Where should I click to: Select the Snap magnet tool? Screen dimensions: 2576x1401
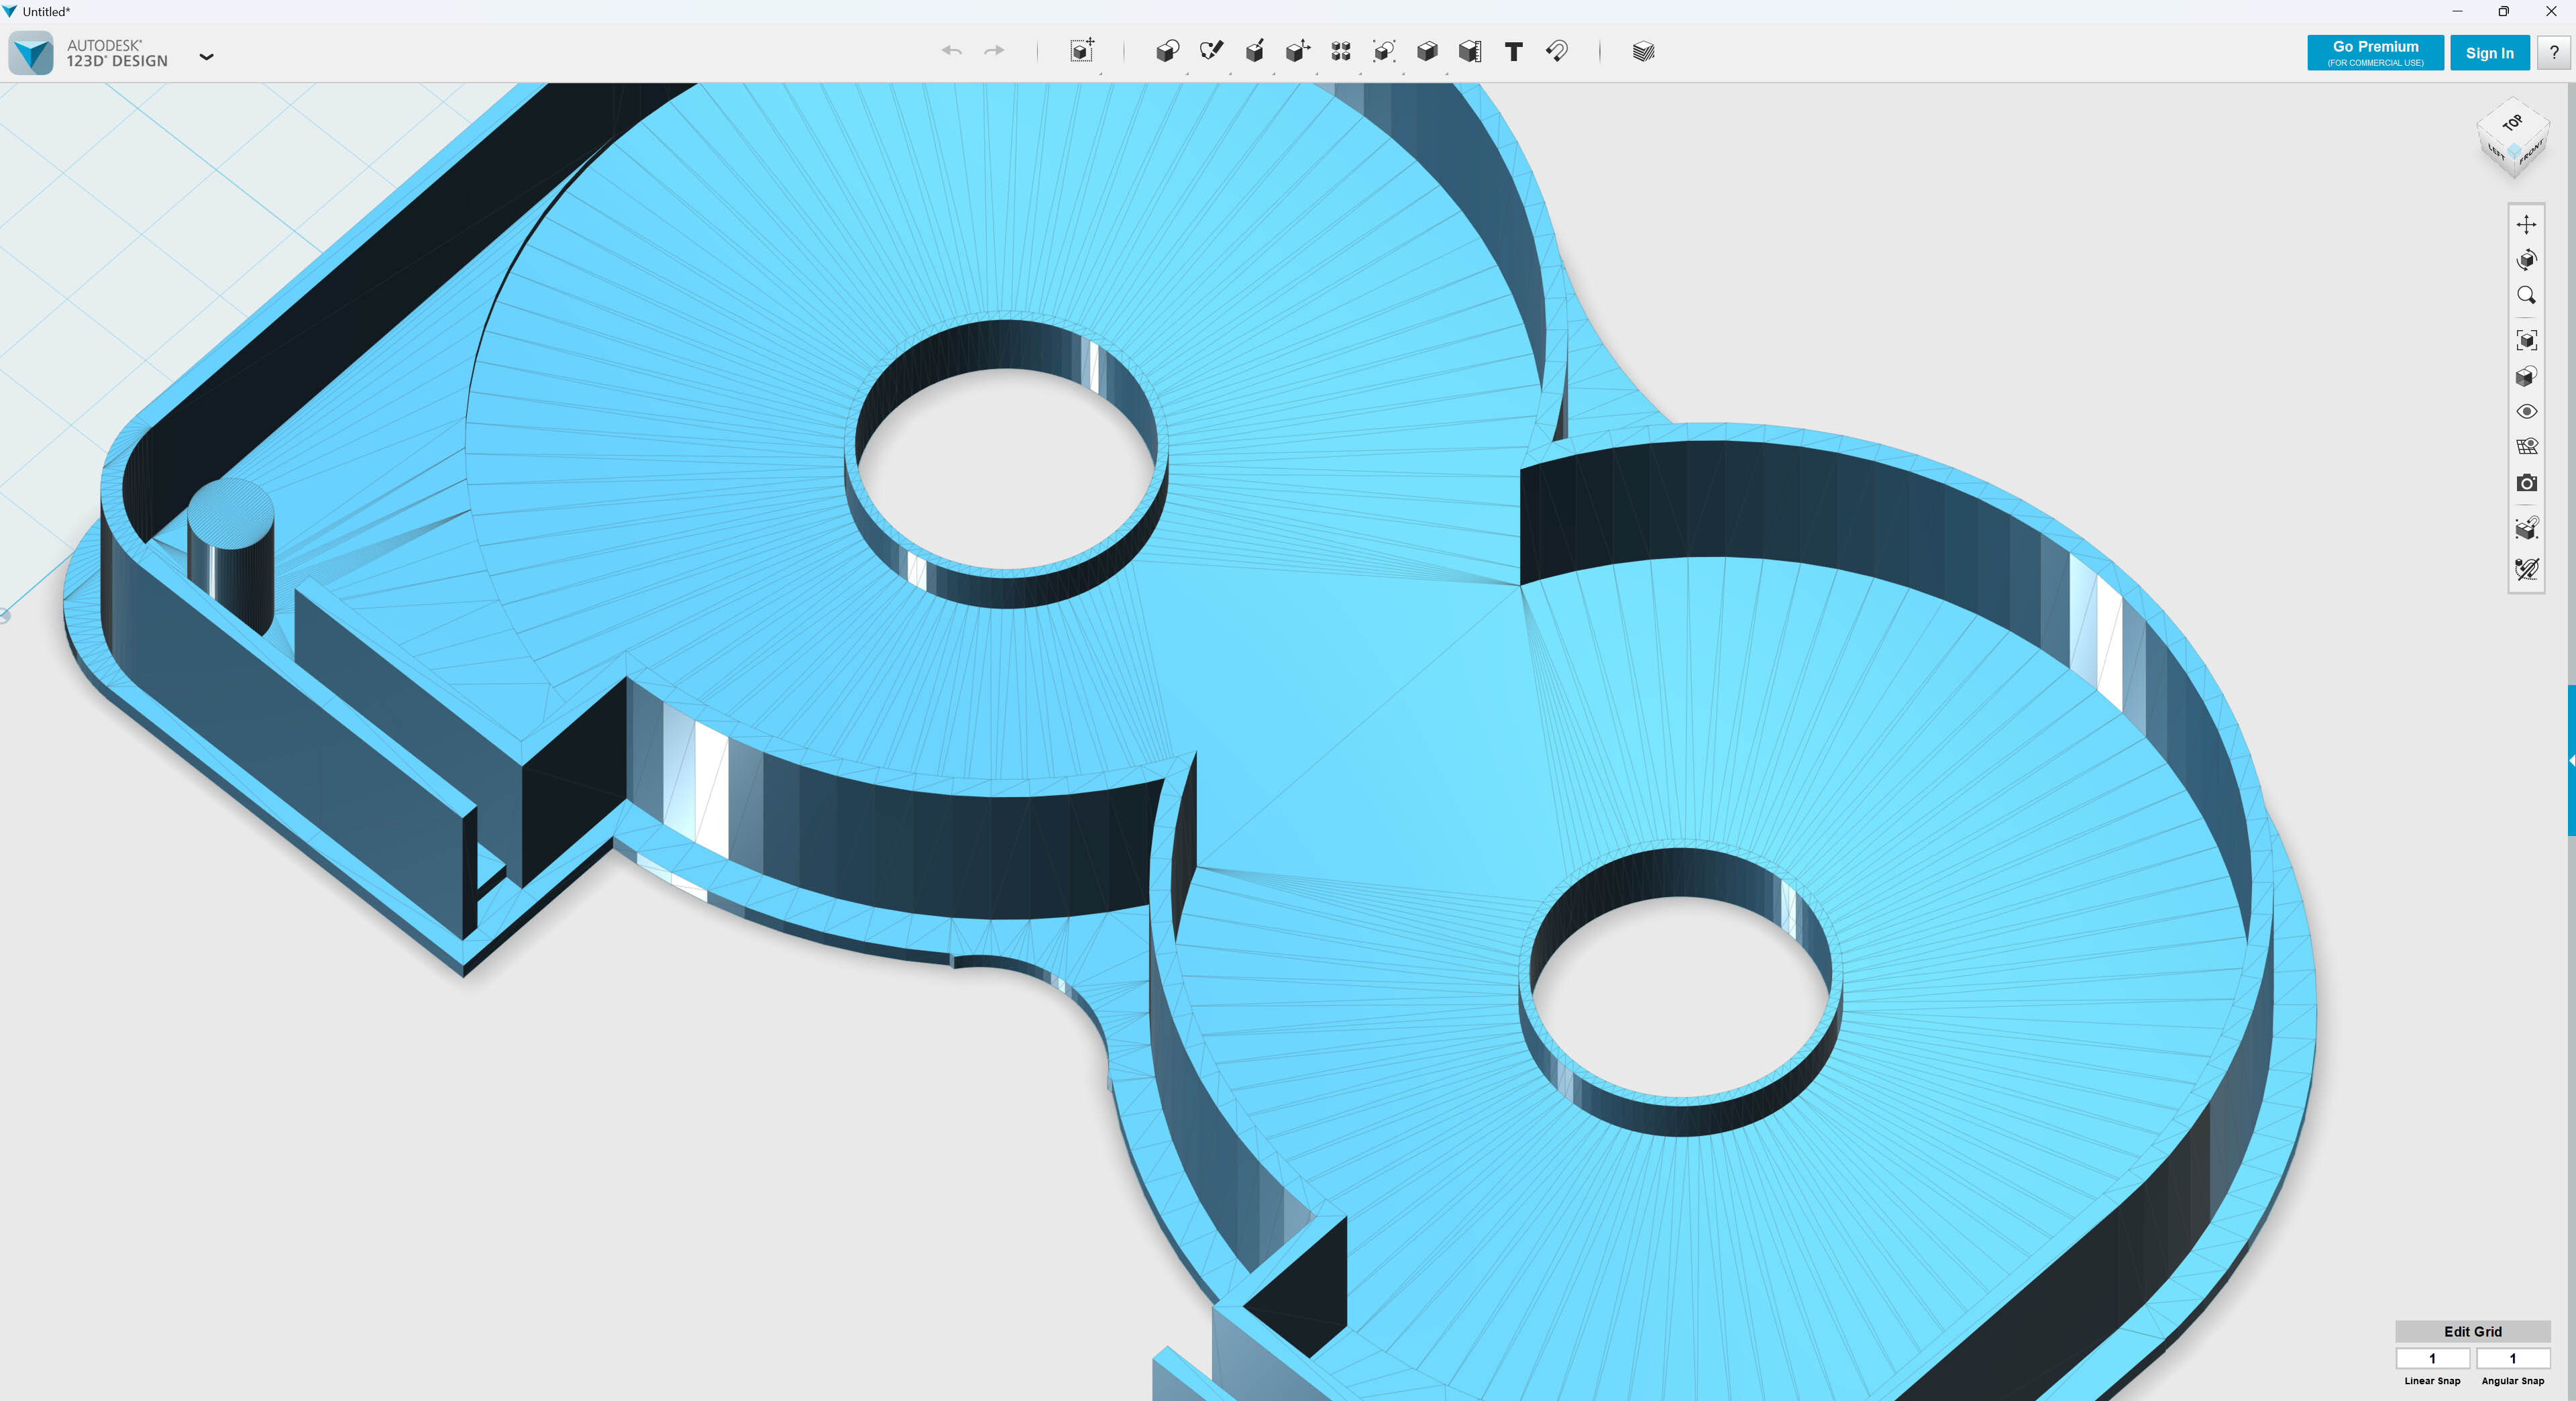click(x=1557, y=51)
